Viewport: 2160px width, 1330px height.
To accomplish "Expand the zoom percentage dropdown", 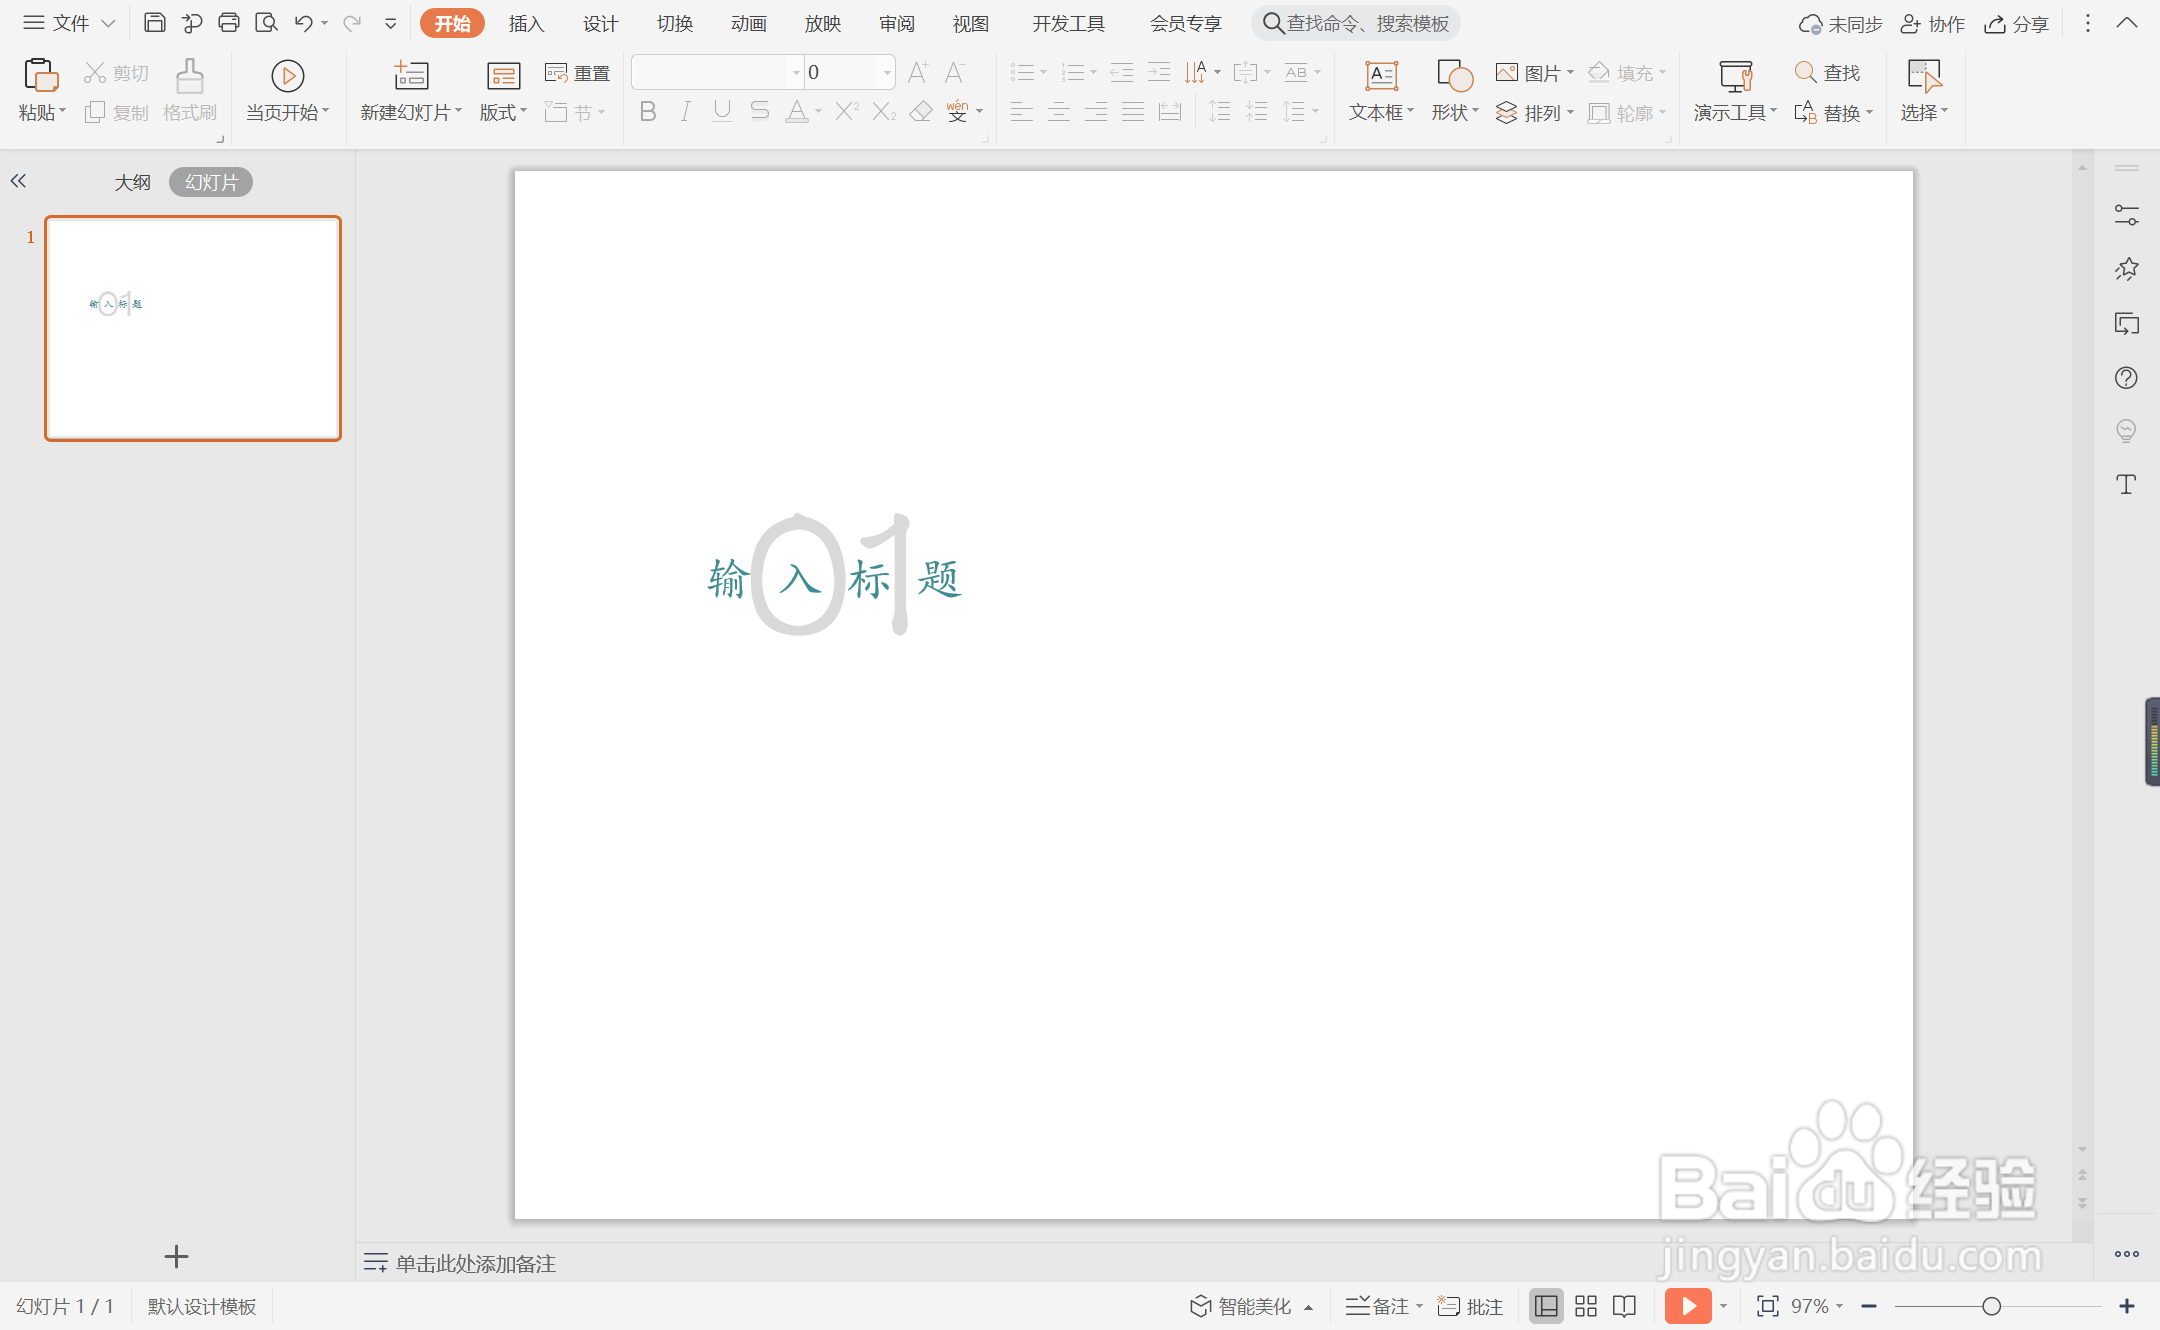I will point(1839,1306).
